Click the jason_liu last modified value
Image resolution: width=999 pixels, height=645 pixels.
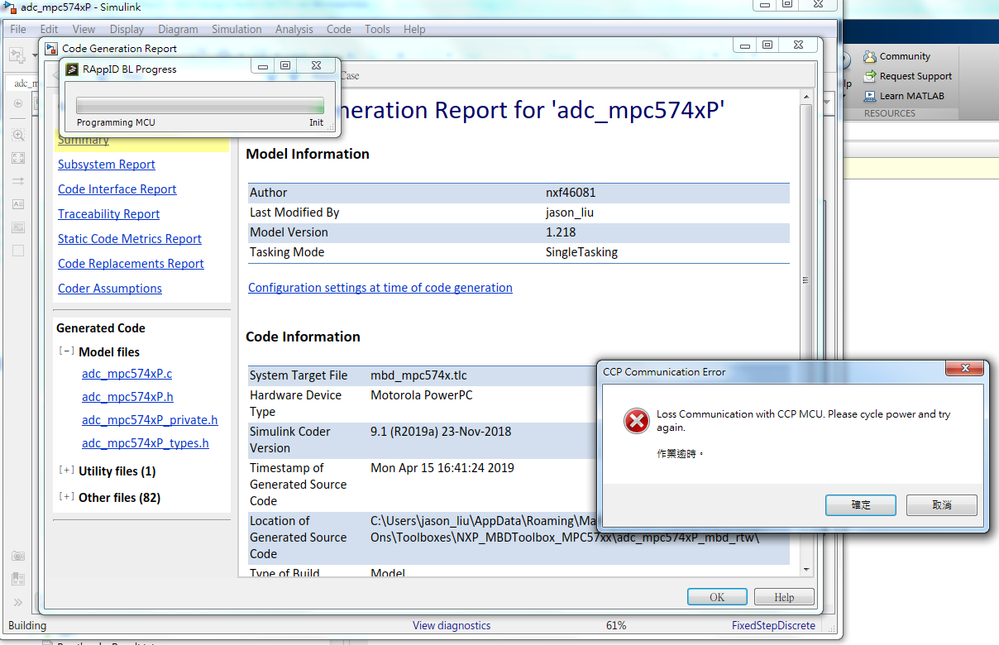click(x=569, y=212)
